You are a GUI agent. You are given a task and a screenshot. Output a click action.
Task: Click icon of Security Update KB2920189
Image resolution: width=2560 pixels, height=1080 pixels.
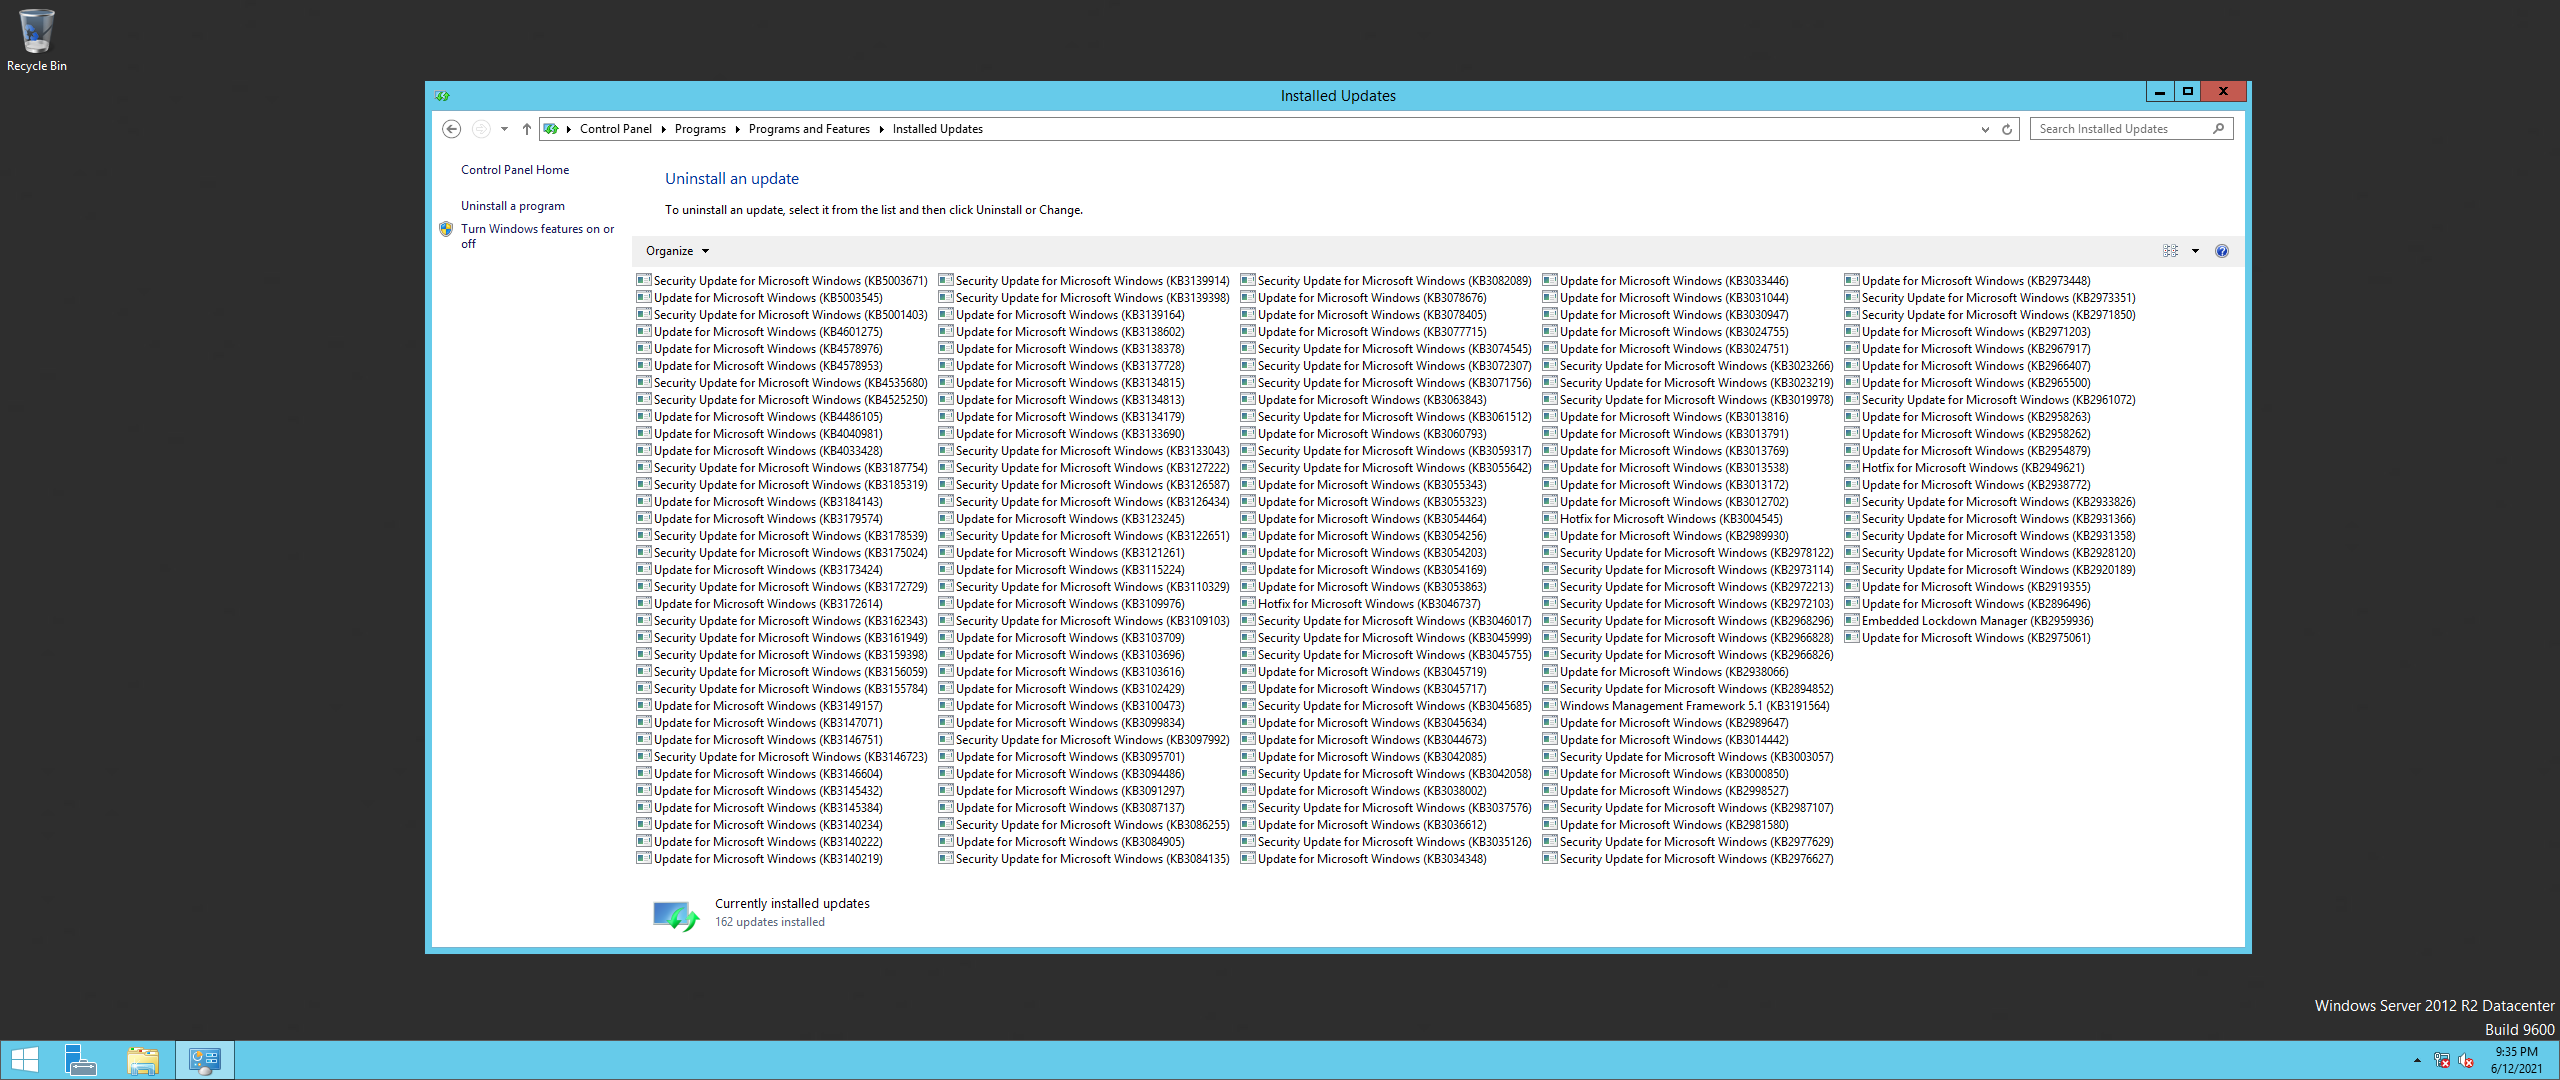coord(1852,569)
